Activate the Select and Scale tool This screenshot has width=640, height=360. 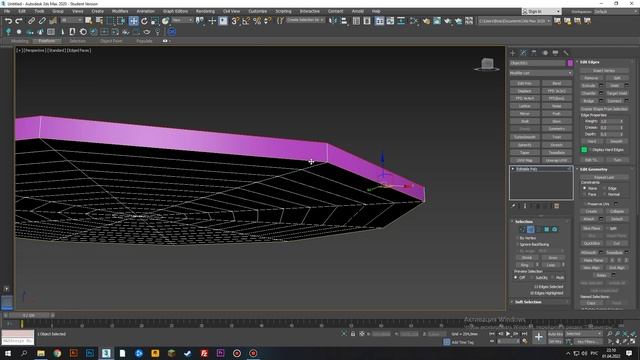point(155,21)
